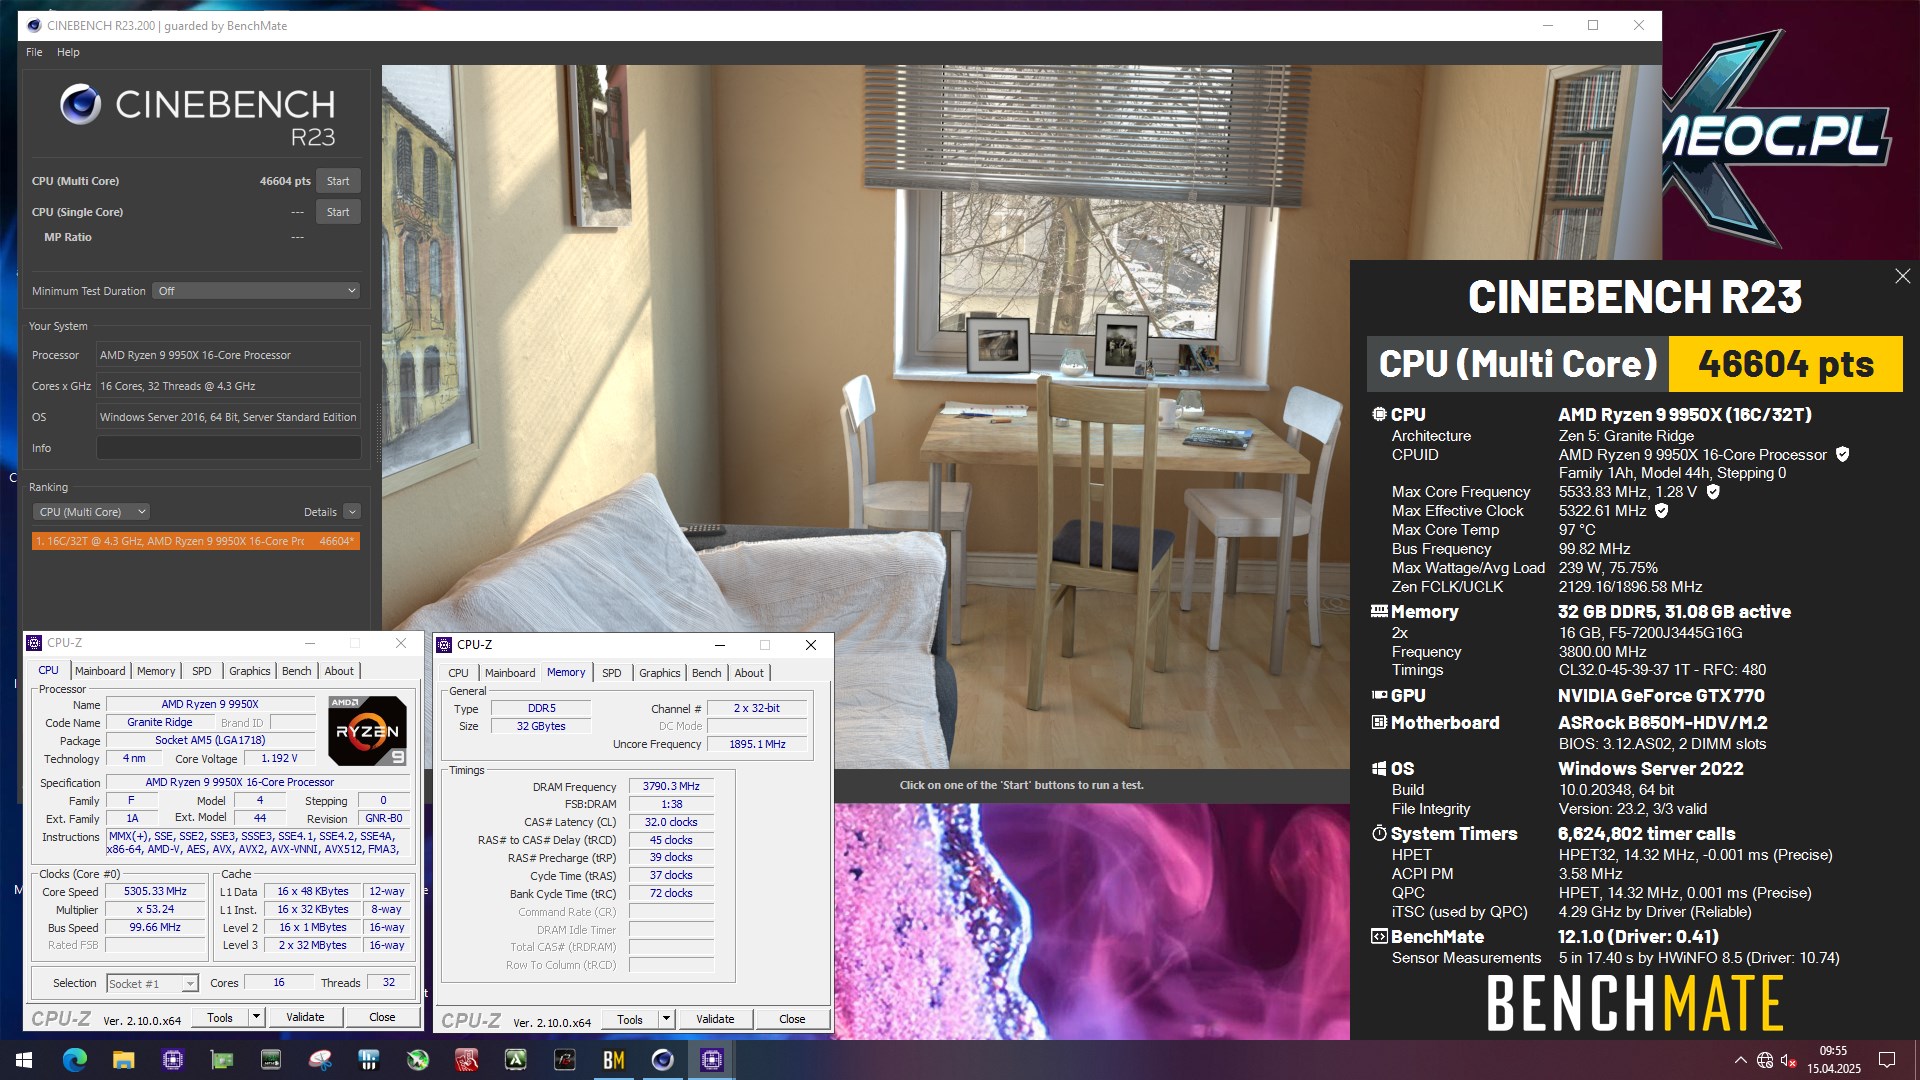Click the network globe tray icon
The image size is (1920, 1080).
1765,1060
